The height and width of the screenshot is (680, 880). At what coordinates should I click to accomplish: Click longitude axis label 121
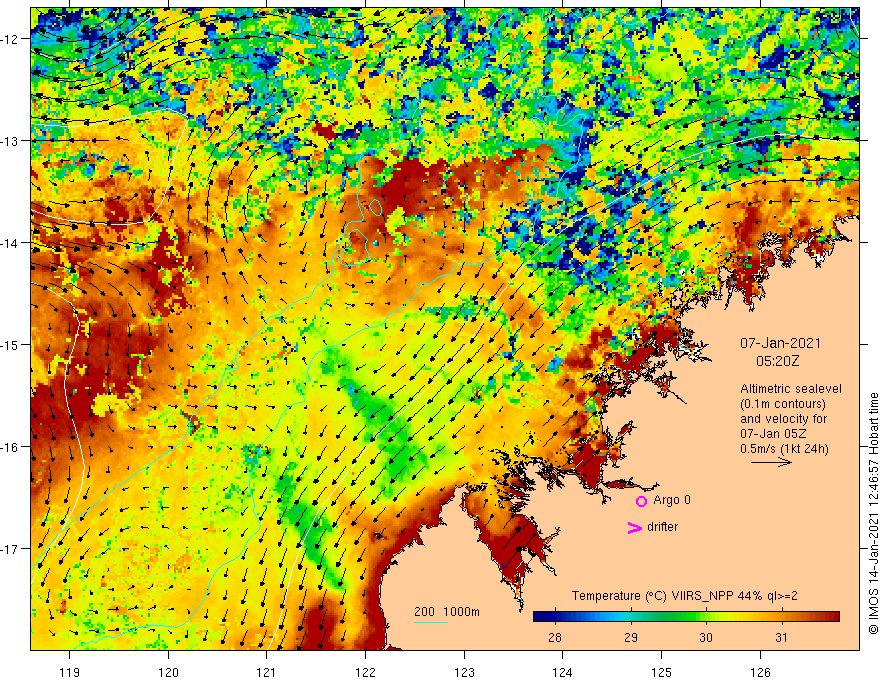click(267, 672)
